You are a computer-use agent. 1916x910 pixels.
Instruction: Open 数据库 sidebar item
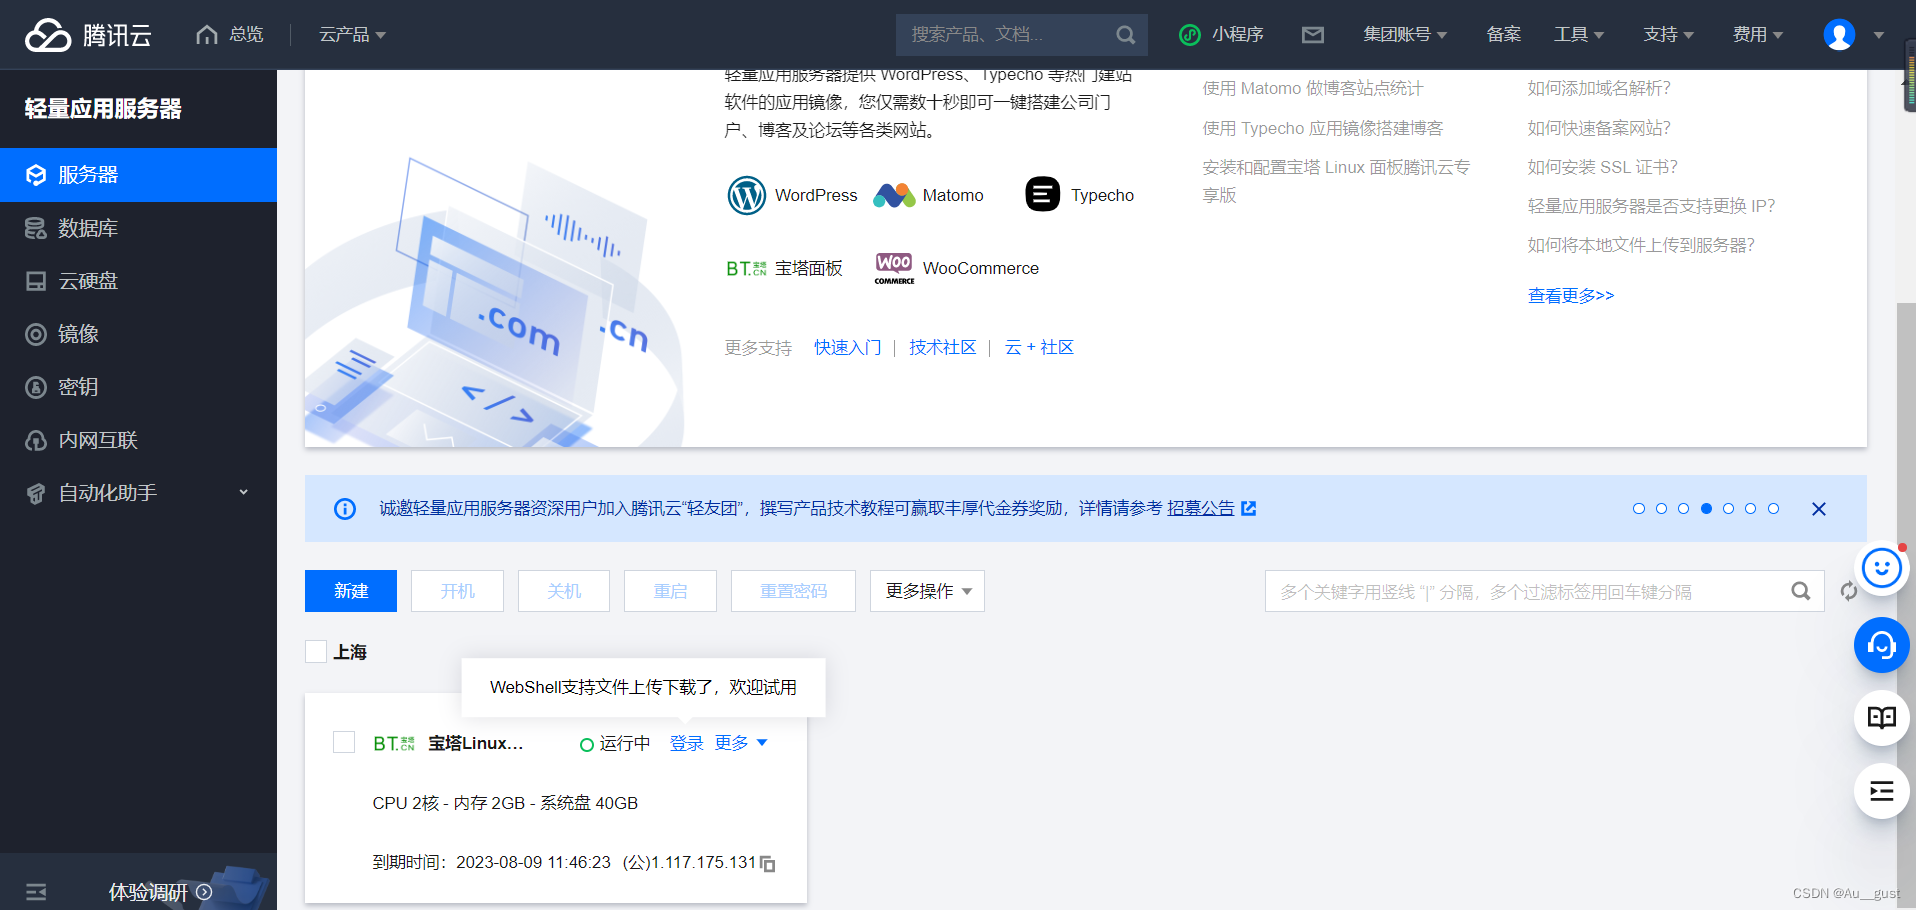(138, 228)
